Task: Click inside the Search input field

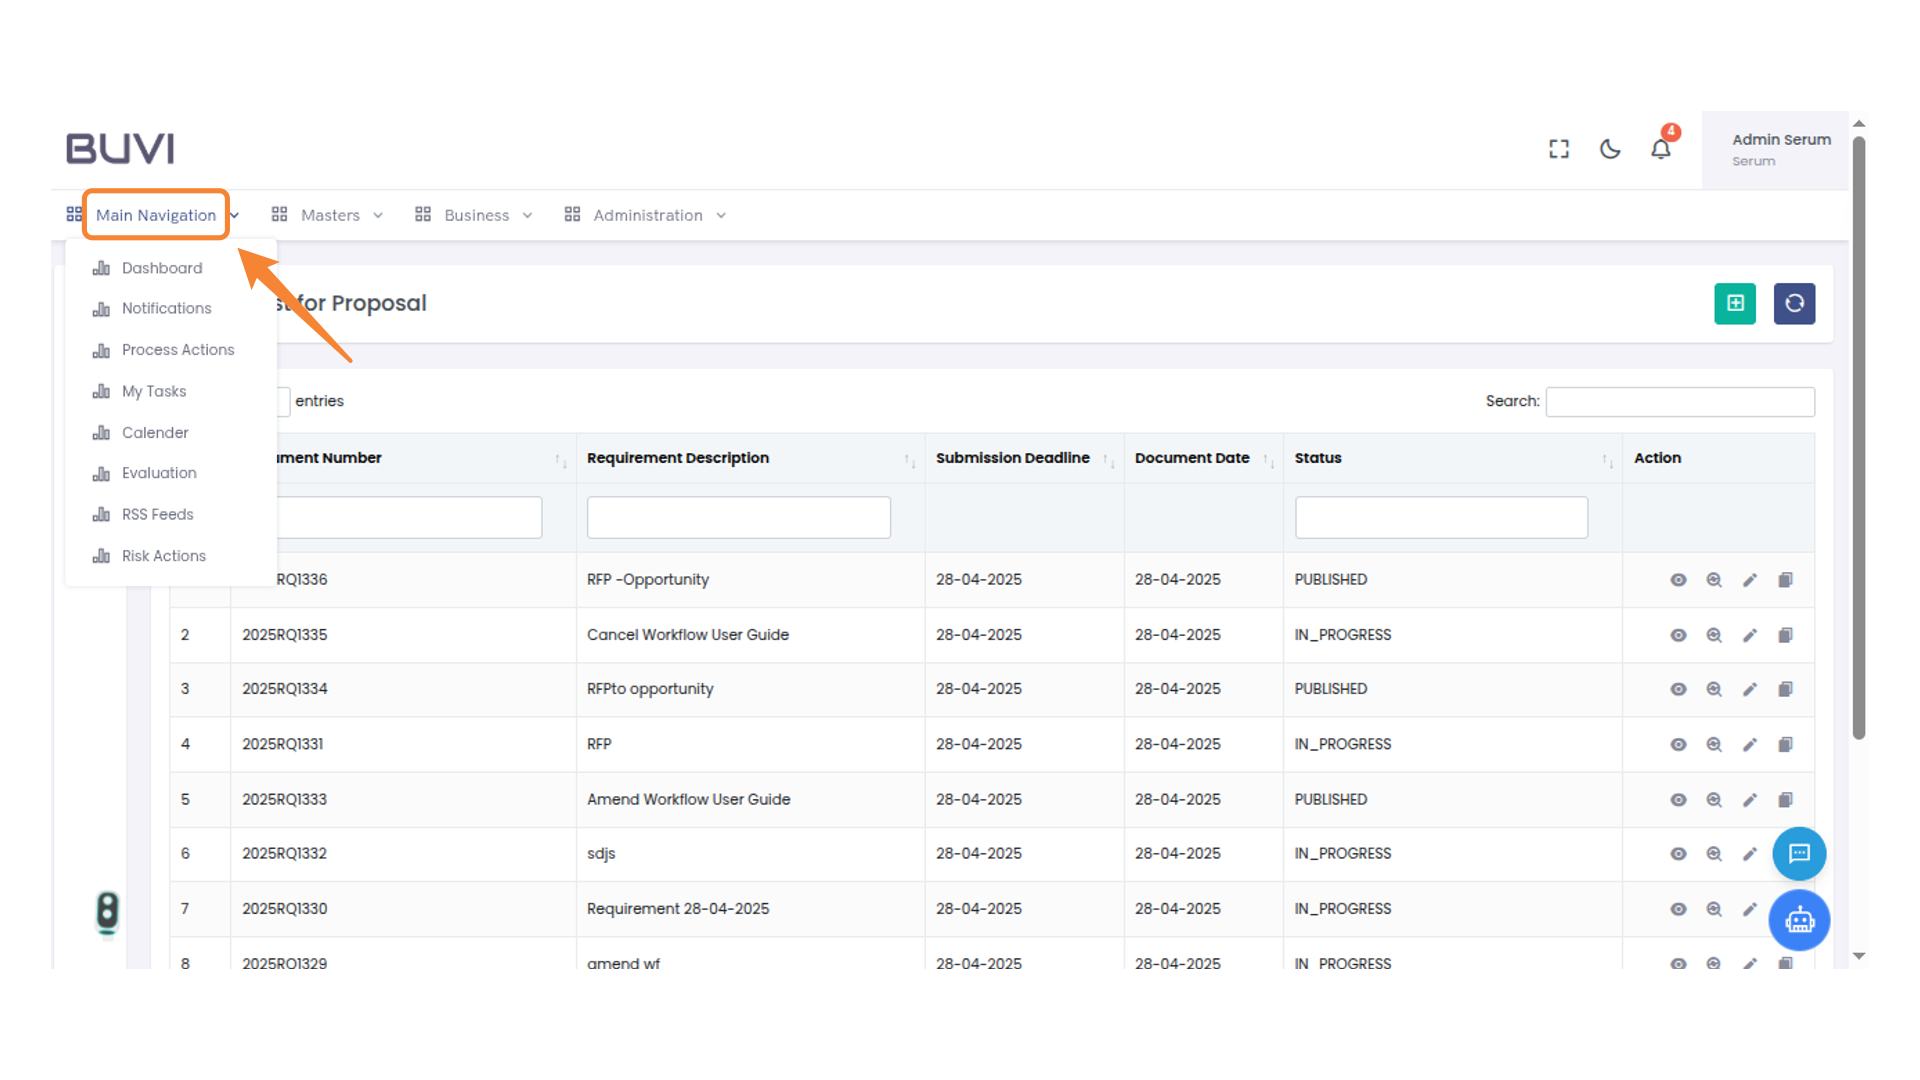Action: (1680, 401)
